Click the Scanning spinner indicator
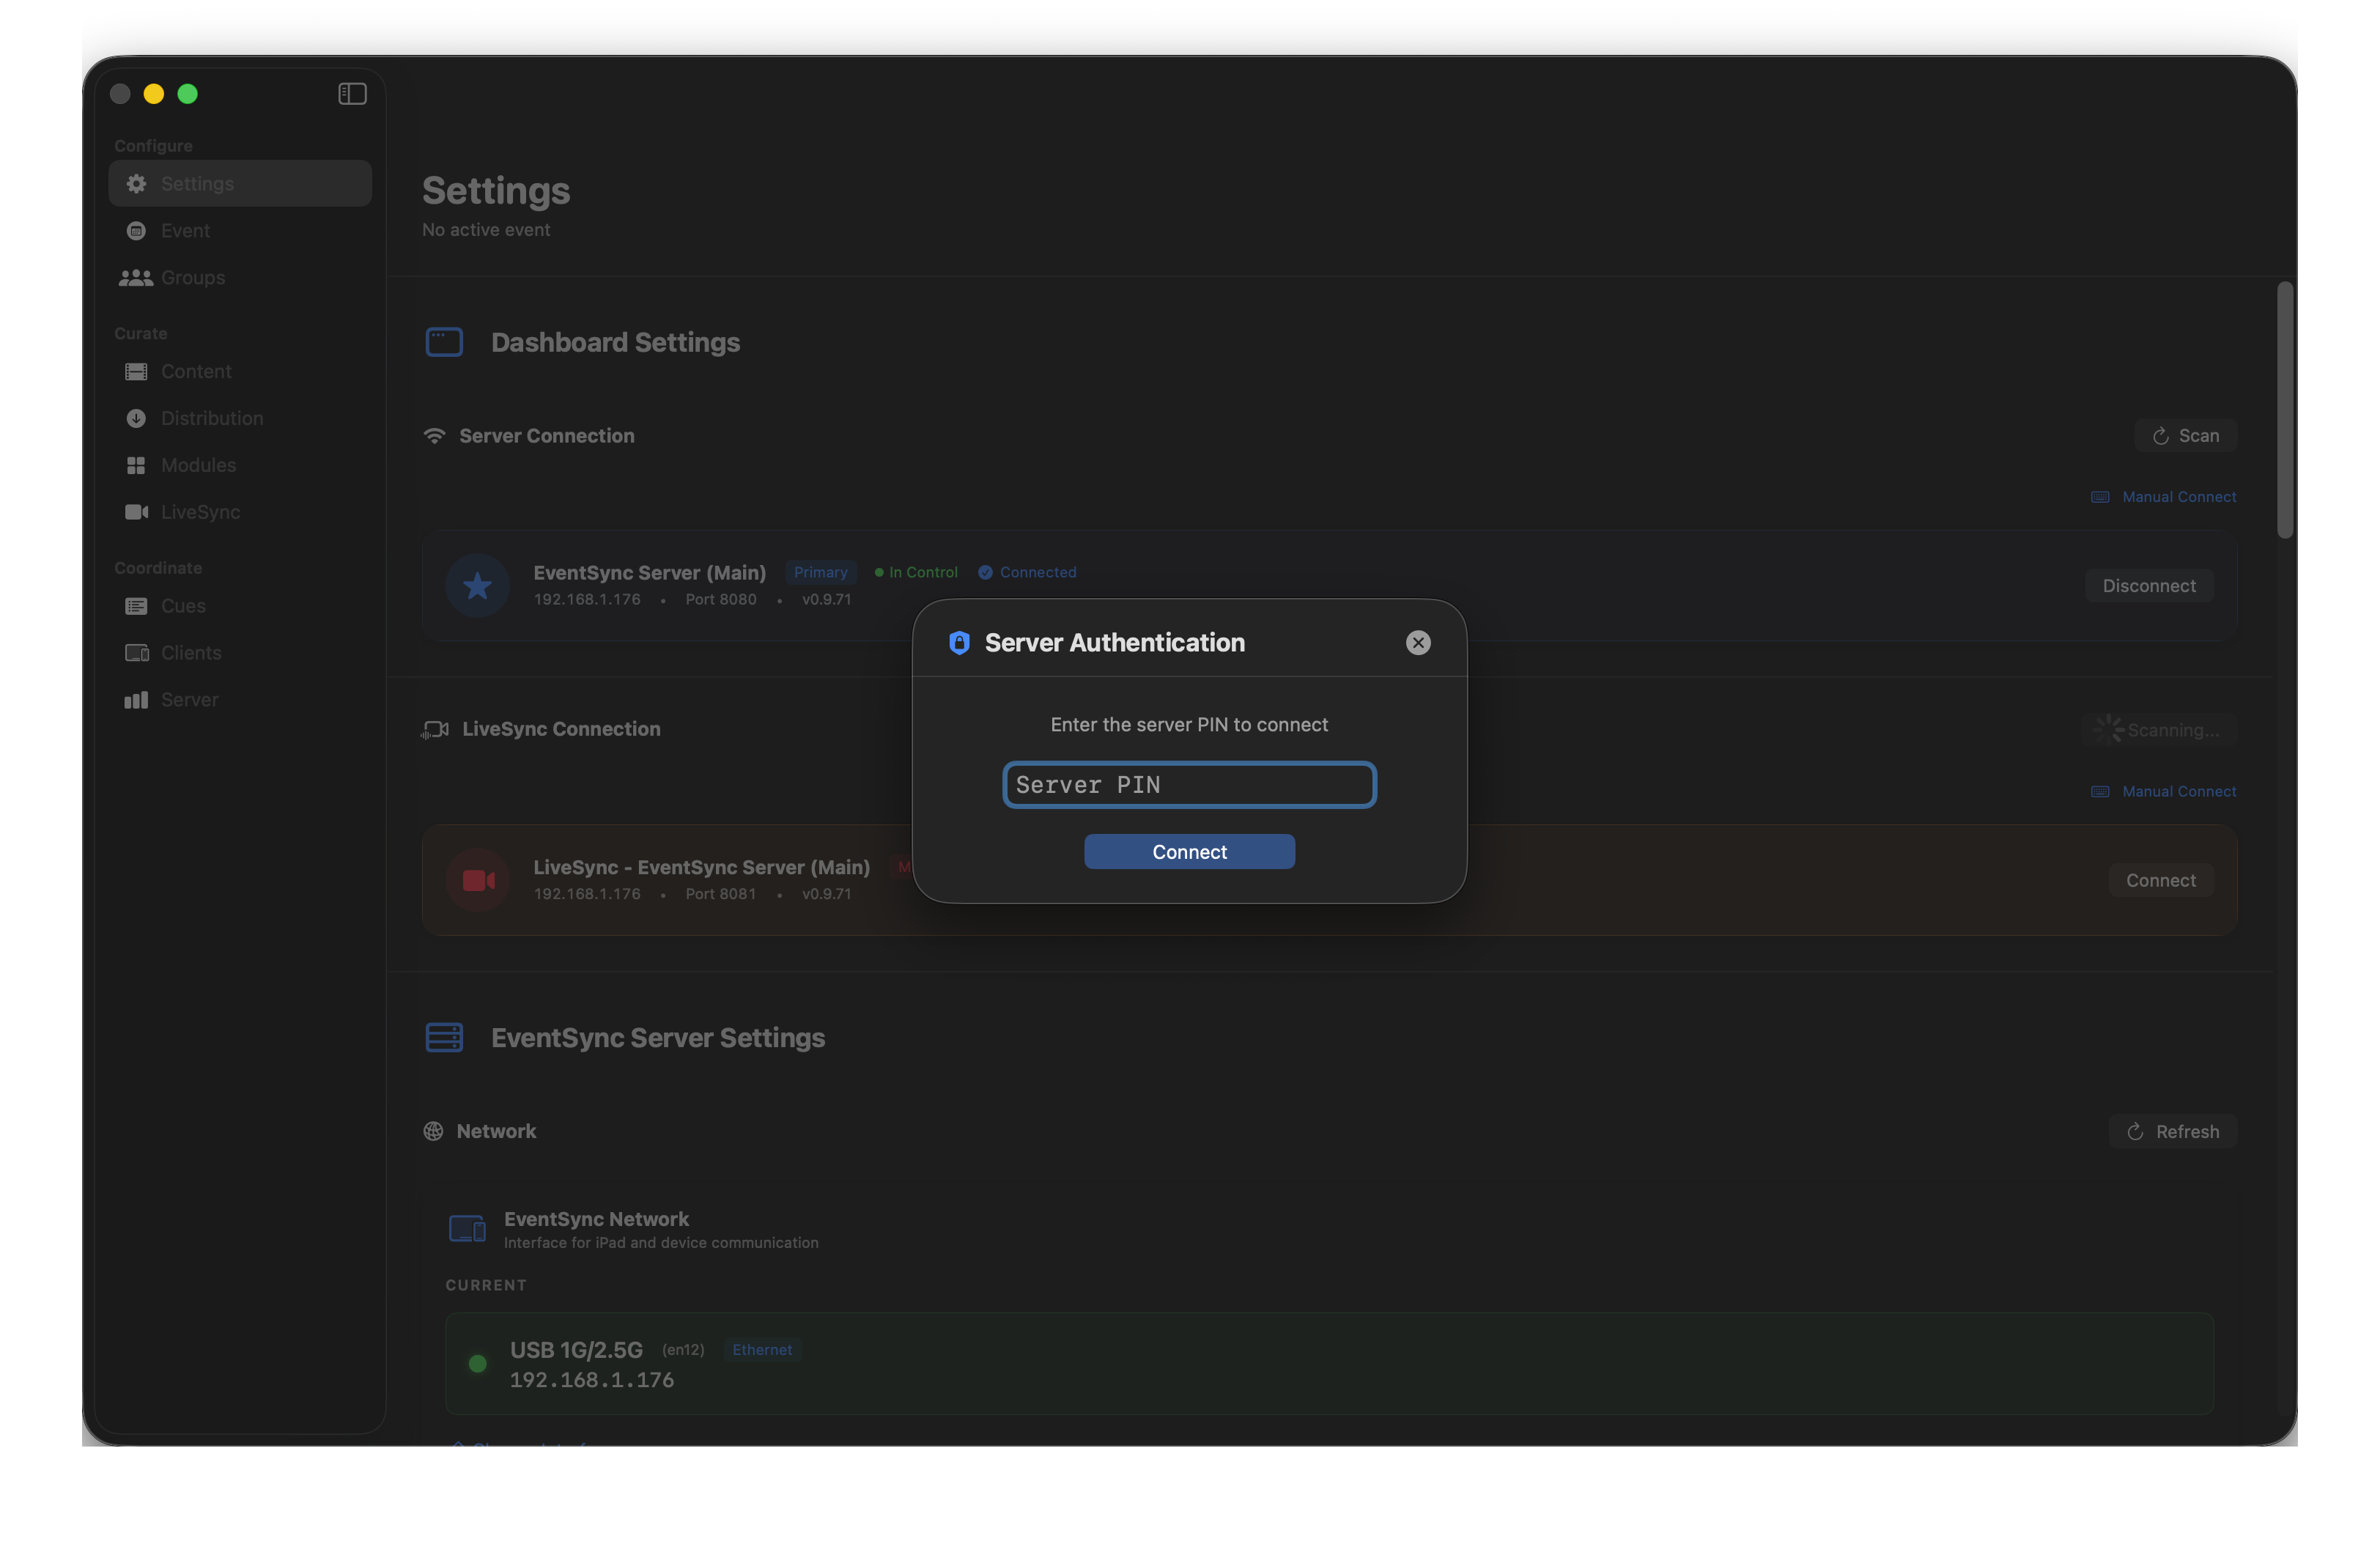 [2108, 730]
